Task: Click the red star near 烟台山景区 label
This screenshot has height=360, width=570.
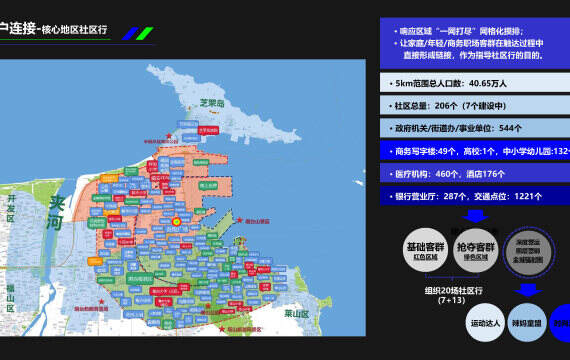Action: 240,220
